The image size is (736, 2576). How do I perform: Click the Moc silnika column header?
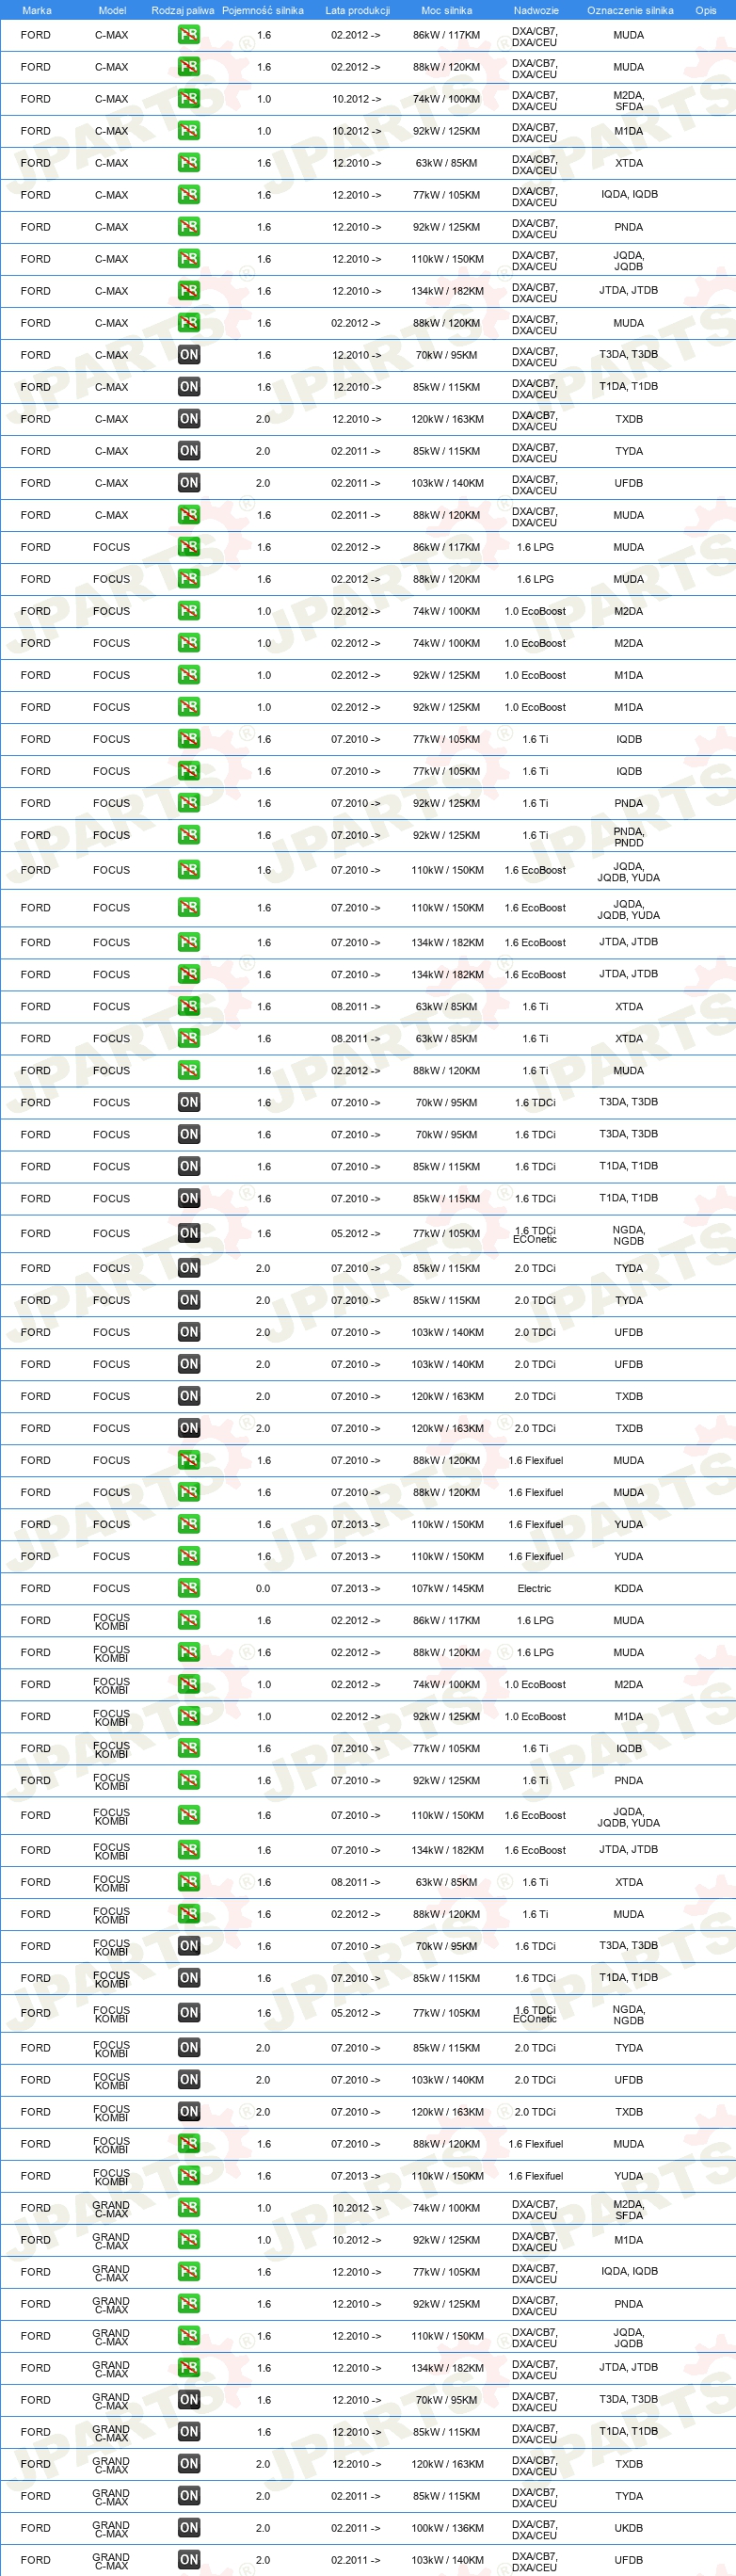(x=446, y=10)
